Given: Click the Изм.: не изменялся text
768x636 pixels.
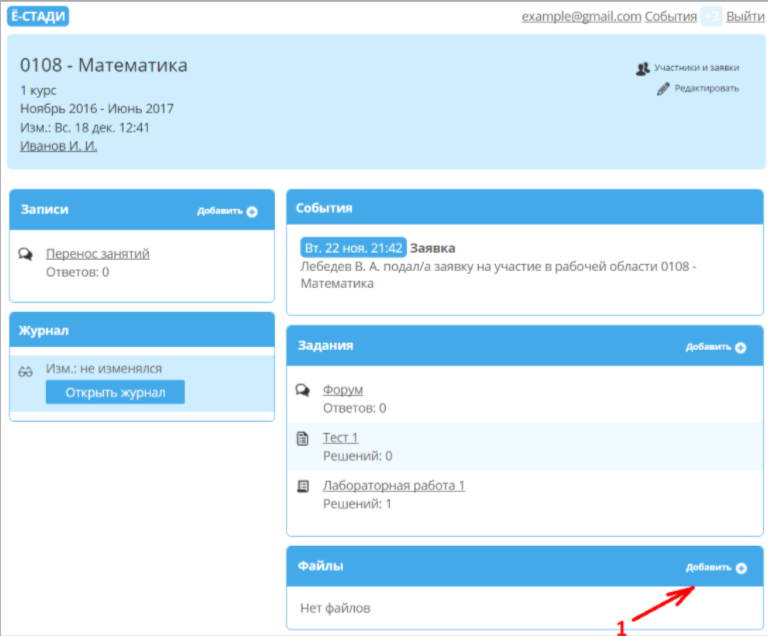Looking at the screenshot, I should (x=104, y=369).
